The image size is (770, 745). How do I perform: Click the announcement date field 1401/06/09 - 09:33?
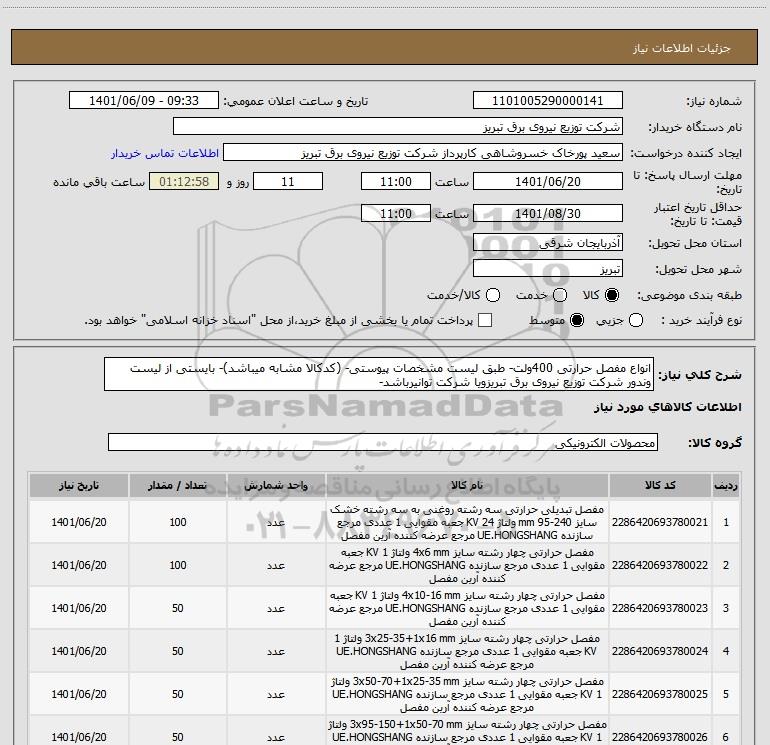pos(144,101)
